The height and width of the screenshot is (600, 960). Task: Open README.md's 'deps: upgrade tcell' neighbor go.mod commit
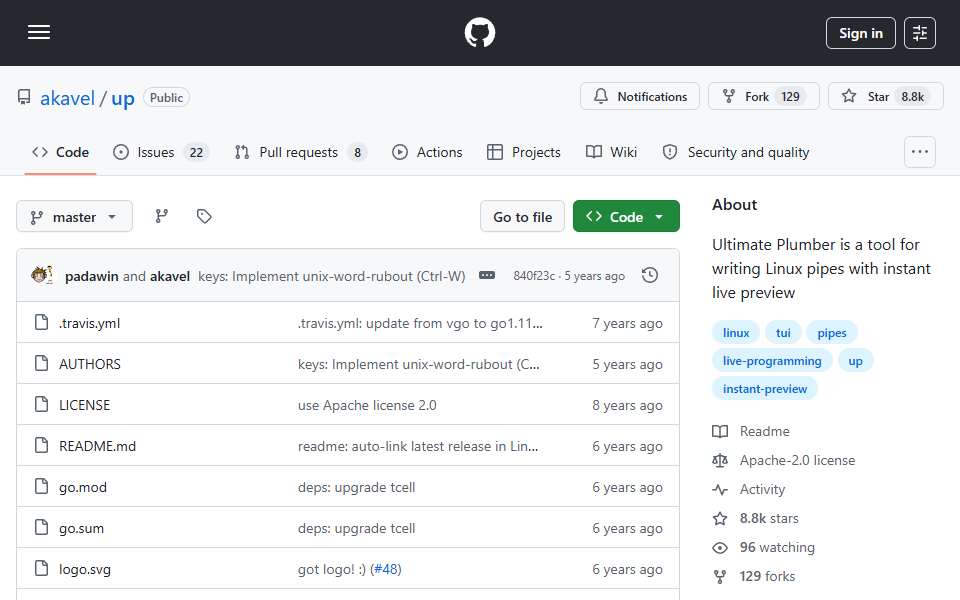click(x=356, y=487)
